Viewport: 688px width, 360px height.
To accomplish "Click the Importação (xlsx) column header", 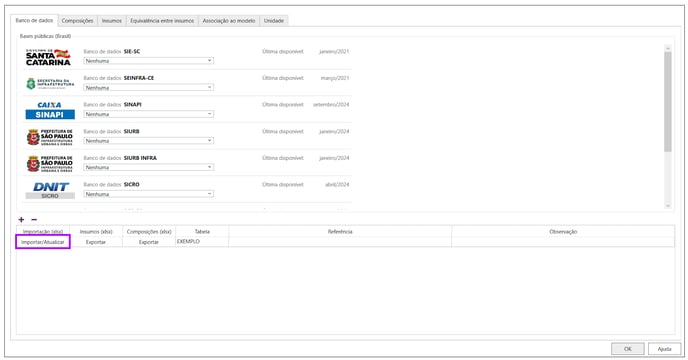I will (x=43, y=231).
